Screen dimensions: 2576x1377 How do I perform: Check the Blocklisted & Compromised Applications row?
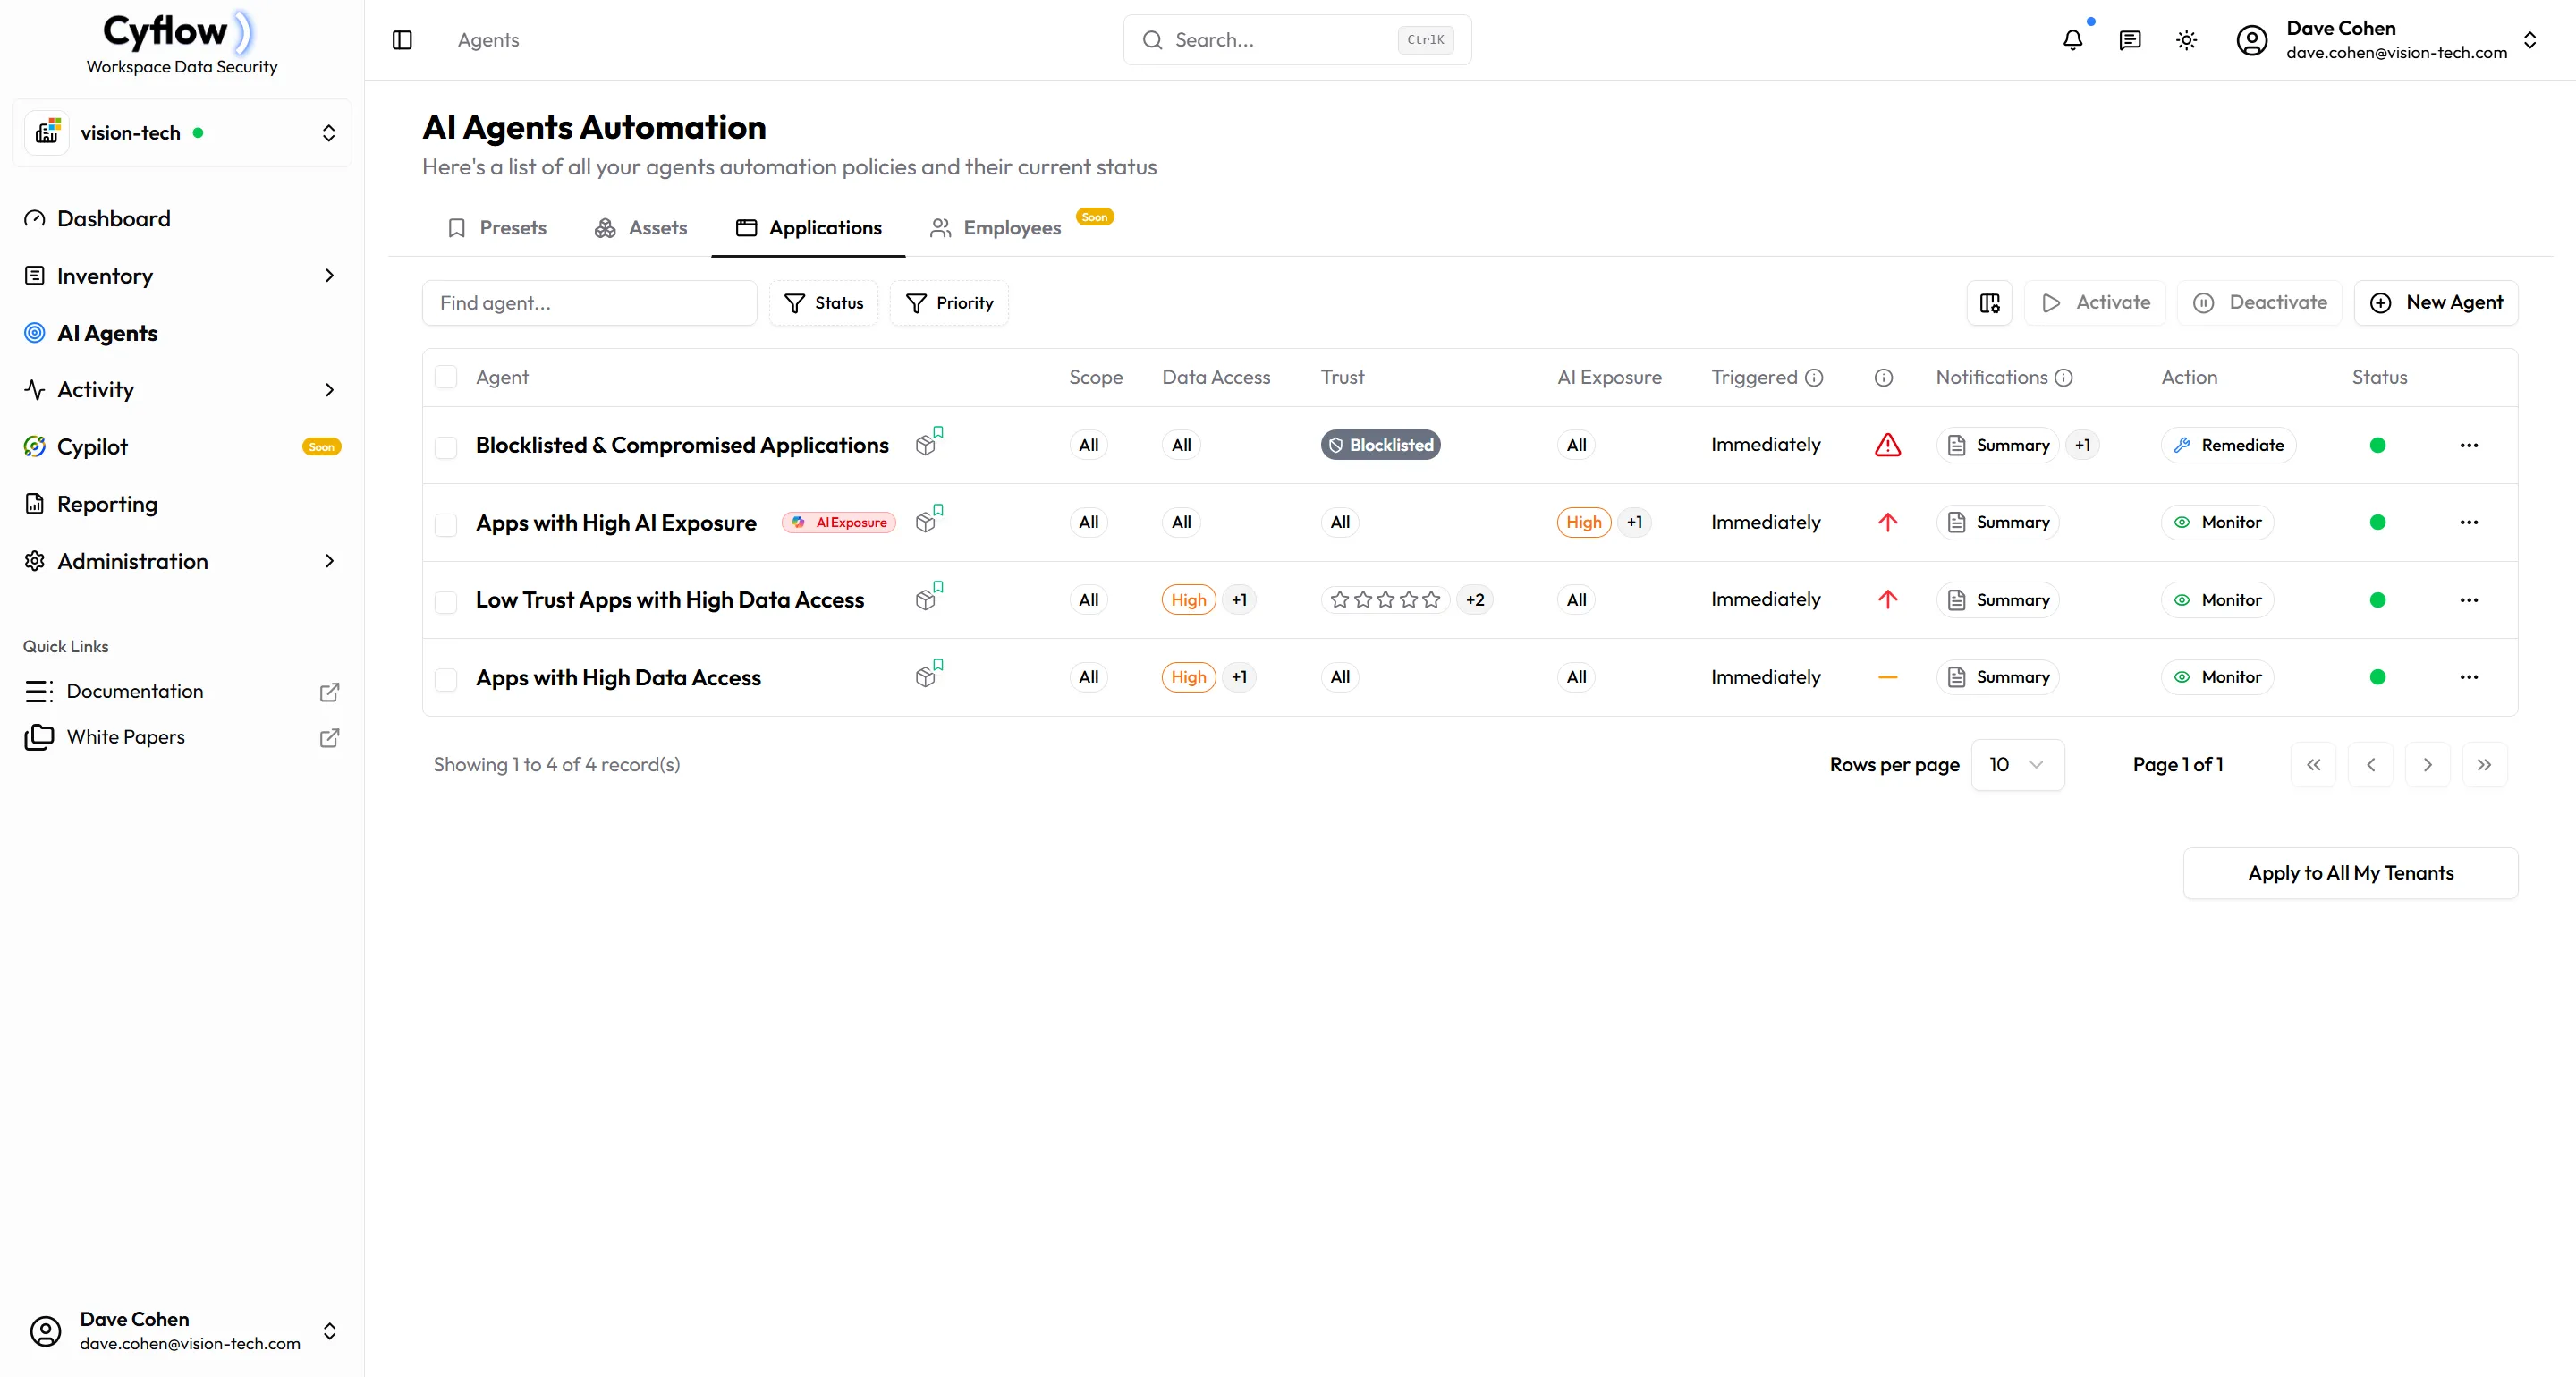point(447,446)
